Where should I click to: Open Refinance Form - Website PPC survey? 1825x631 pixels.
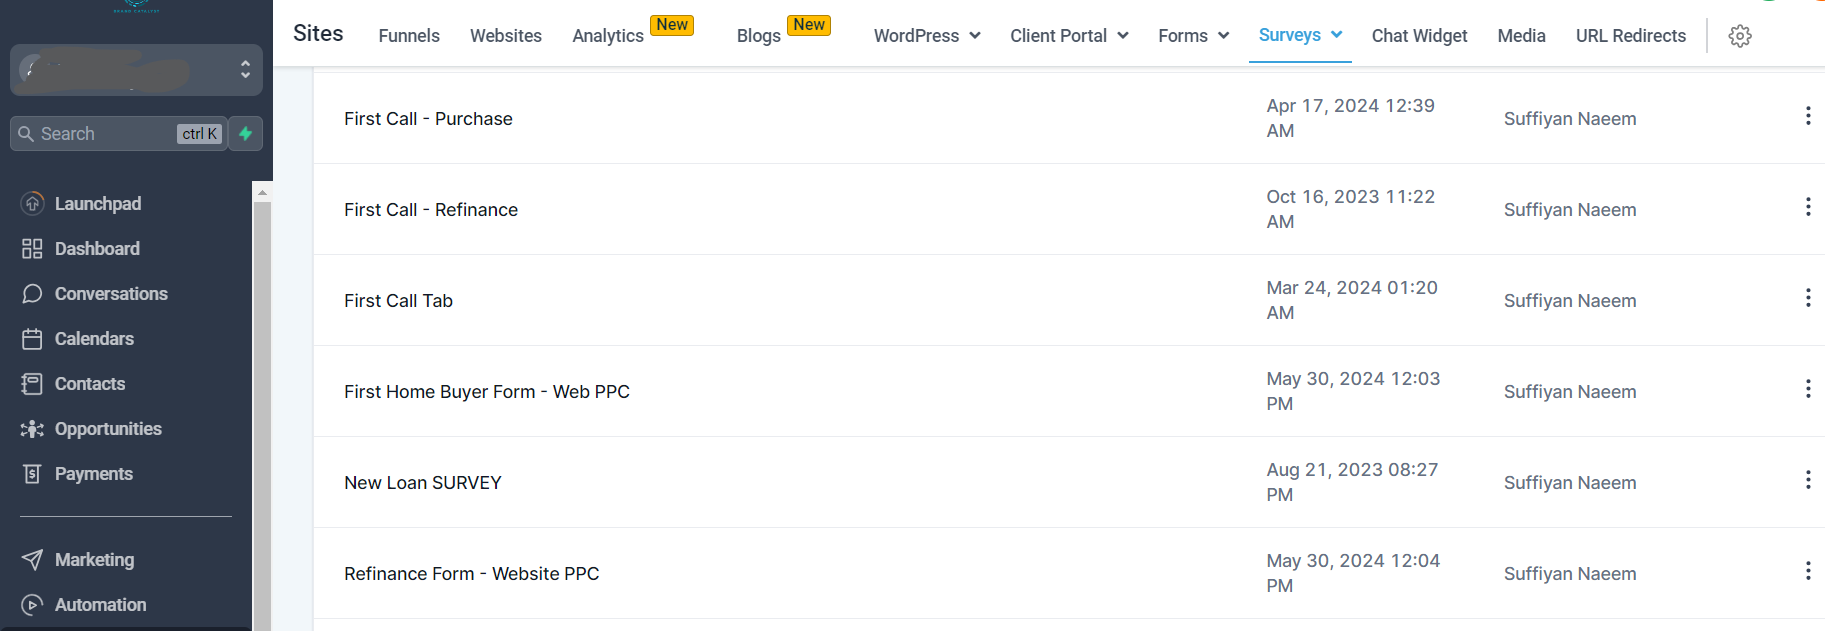click(x=472, y=574)
